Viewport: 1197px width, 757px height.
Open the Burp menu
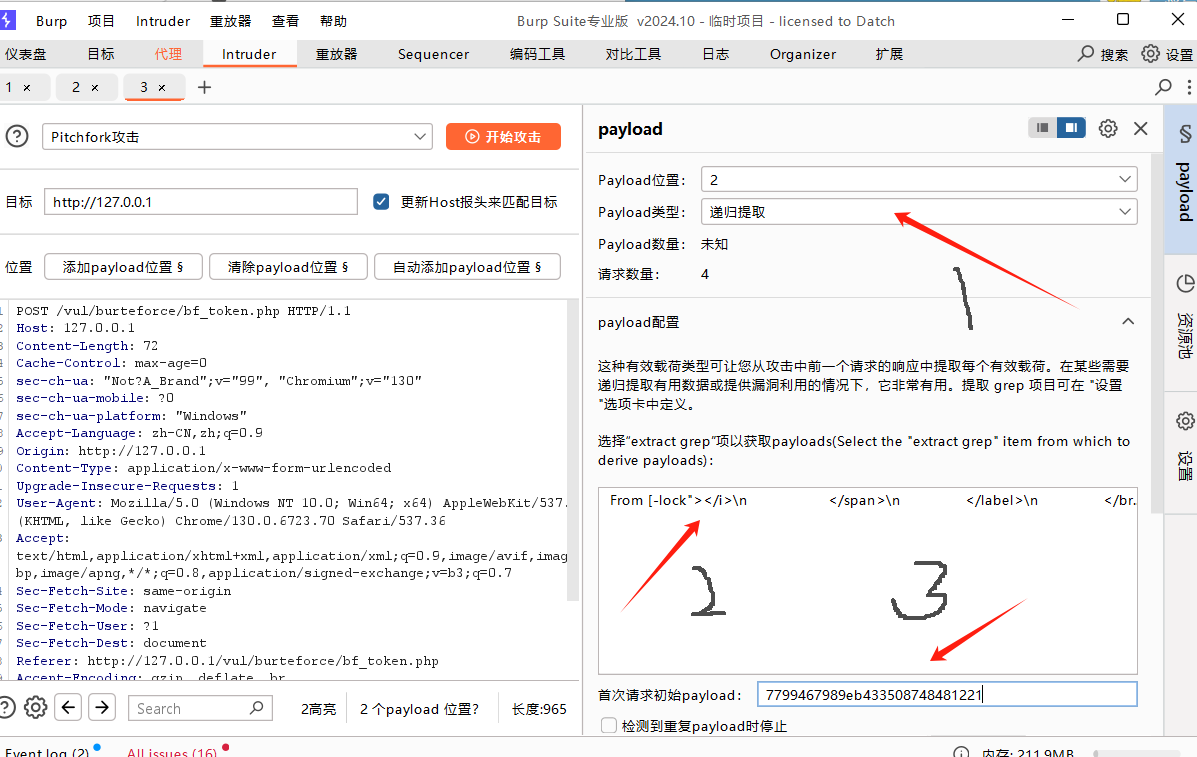[x=51, y=21]
